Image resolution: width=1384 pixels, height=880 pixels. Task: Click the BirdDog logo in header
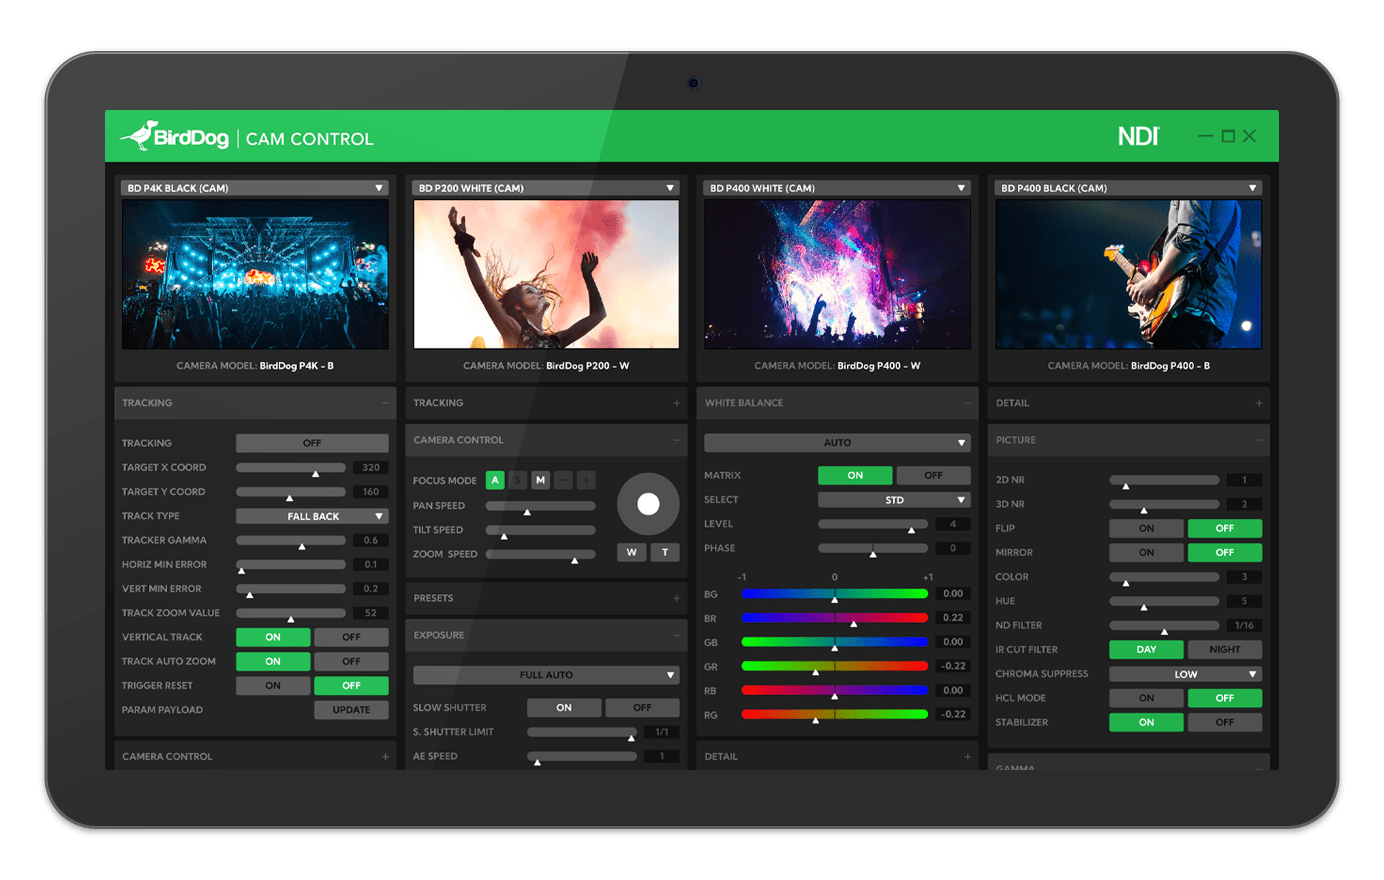[175, 137]
